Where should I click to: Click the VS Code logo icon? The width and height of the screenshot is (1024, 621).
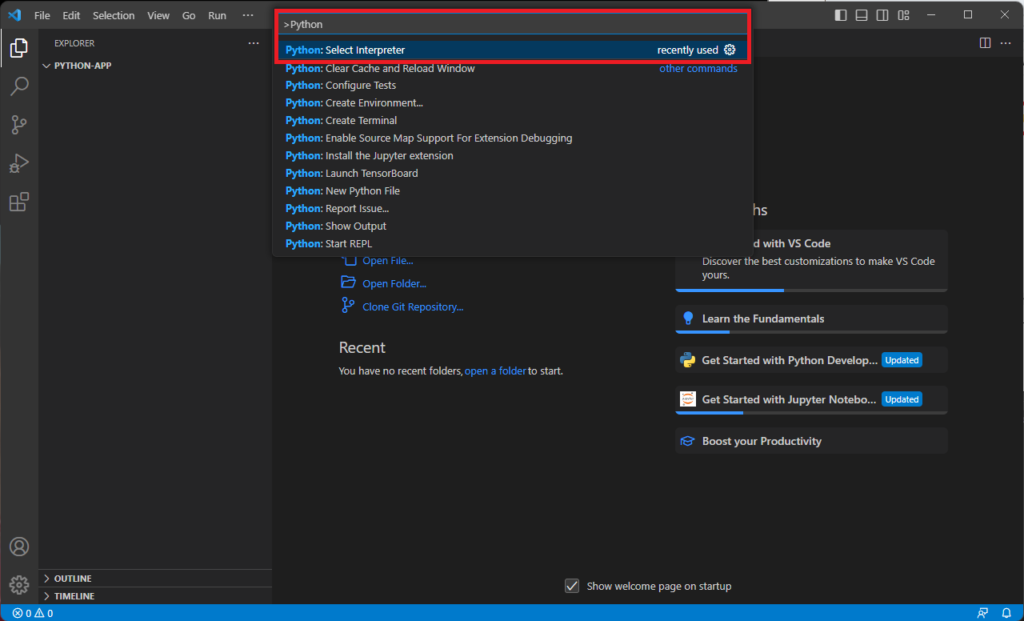(x=14, y=14)
